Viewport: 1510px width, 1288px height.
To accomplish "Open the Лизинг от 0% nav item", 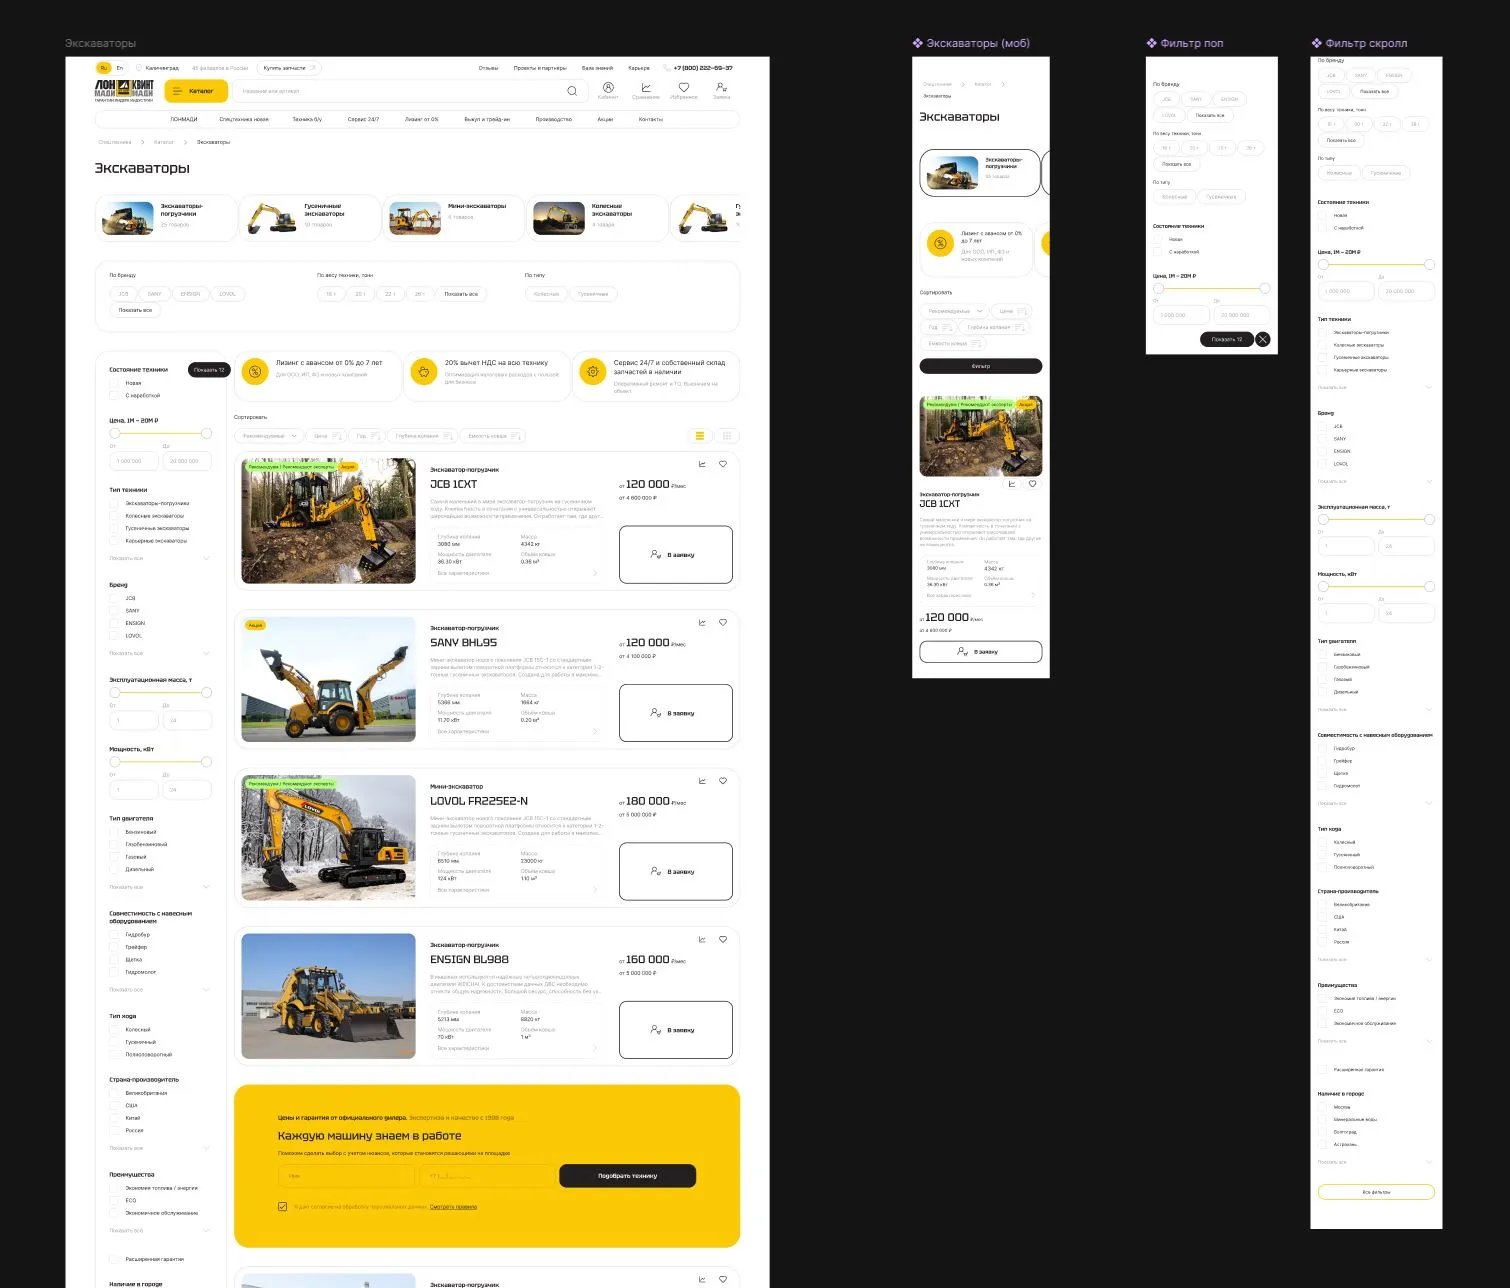I will tap(422, 119).
